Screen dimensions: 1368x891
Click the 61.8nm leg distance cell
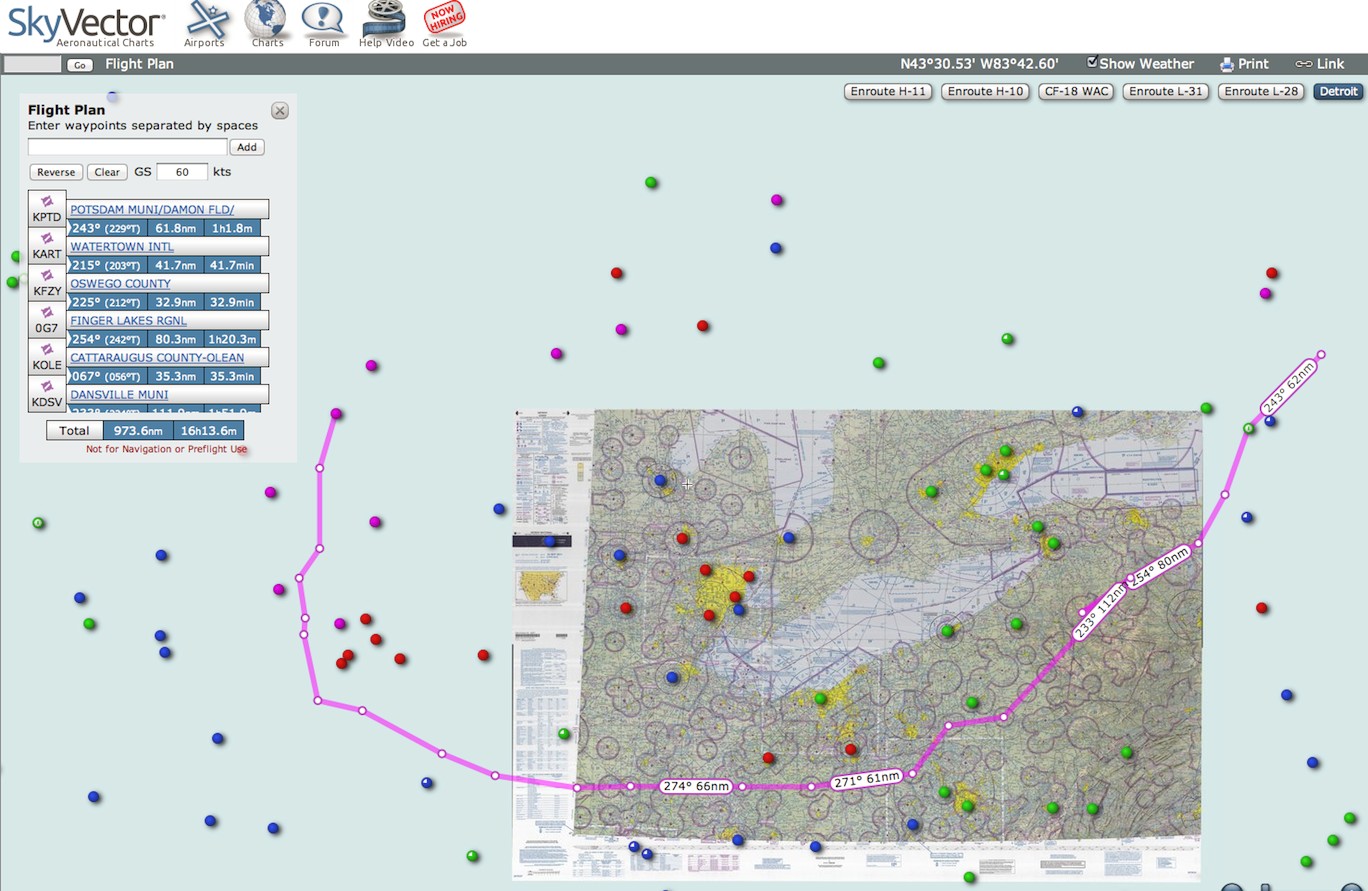click(175, 228)
